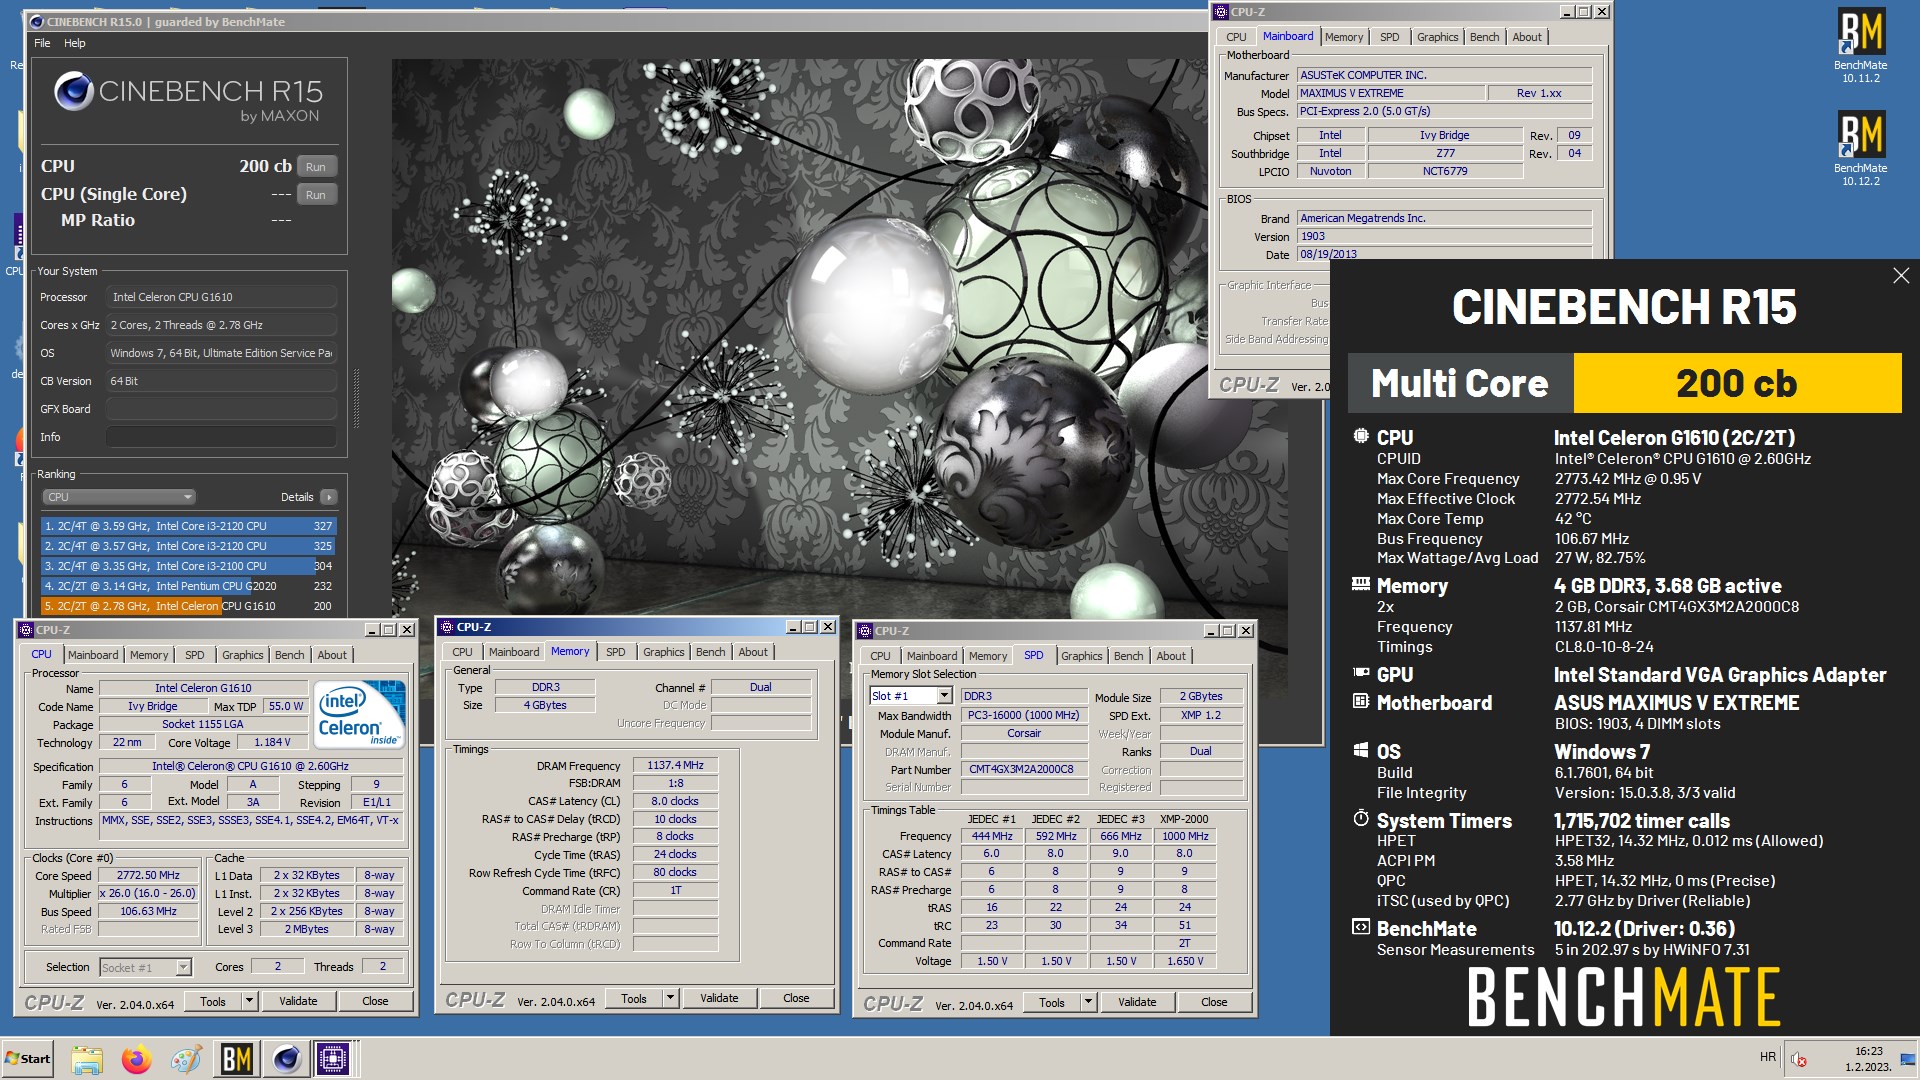Click Validate in CPU-Z CPU window
Image resolution: width=1920 pixels, height=1080 pixels.
(x=298, y=1001)
